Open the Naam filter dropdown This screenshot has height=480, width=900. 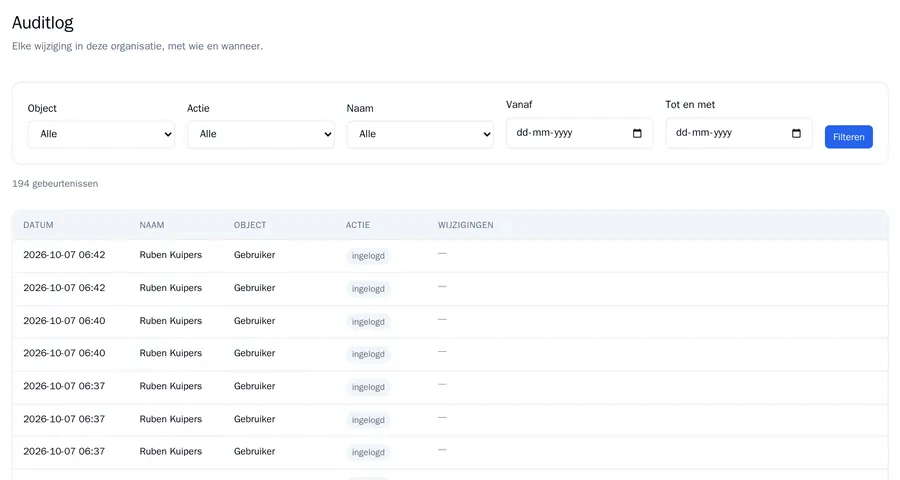point(420,134)
